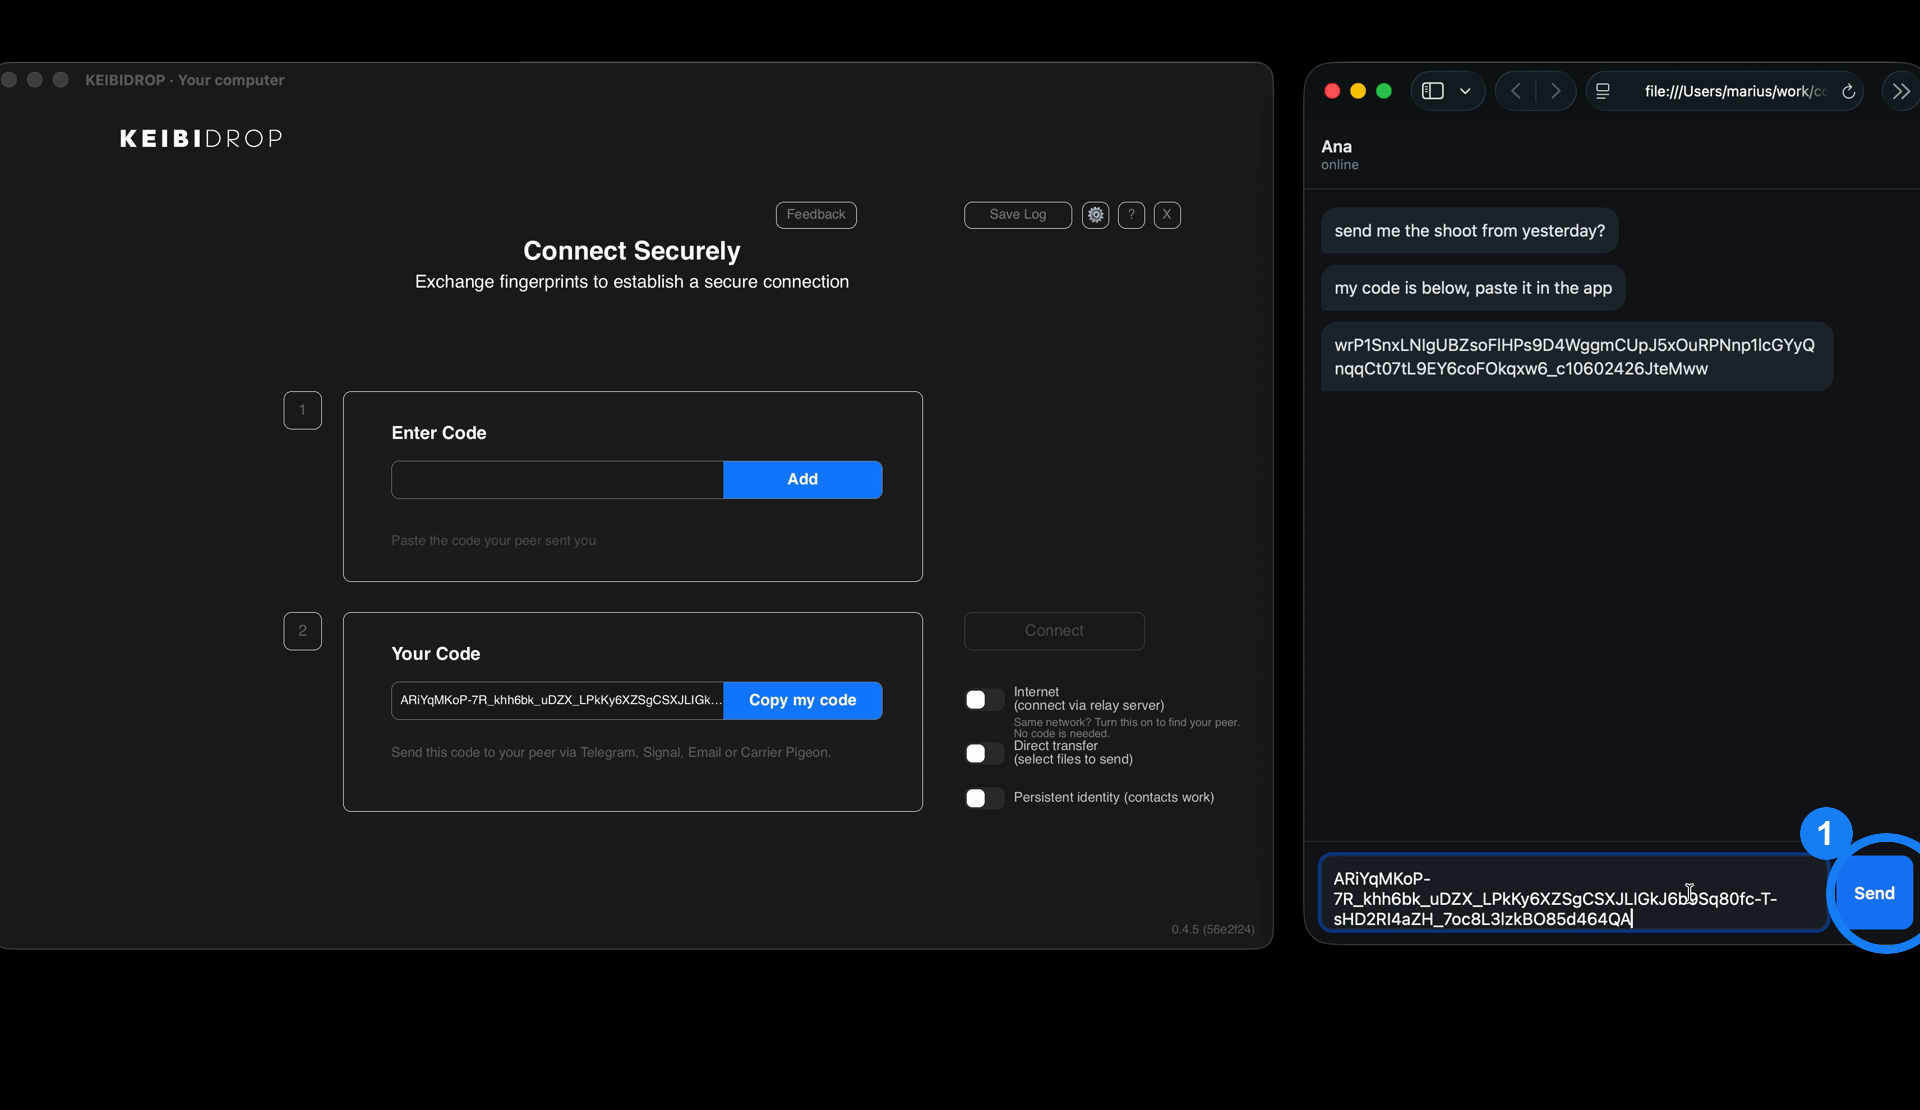
Task: Click the hint 'Paste the code your peer sent you'
Action: pyautogui.click(x=493, y=541)
